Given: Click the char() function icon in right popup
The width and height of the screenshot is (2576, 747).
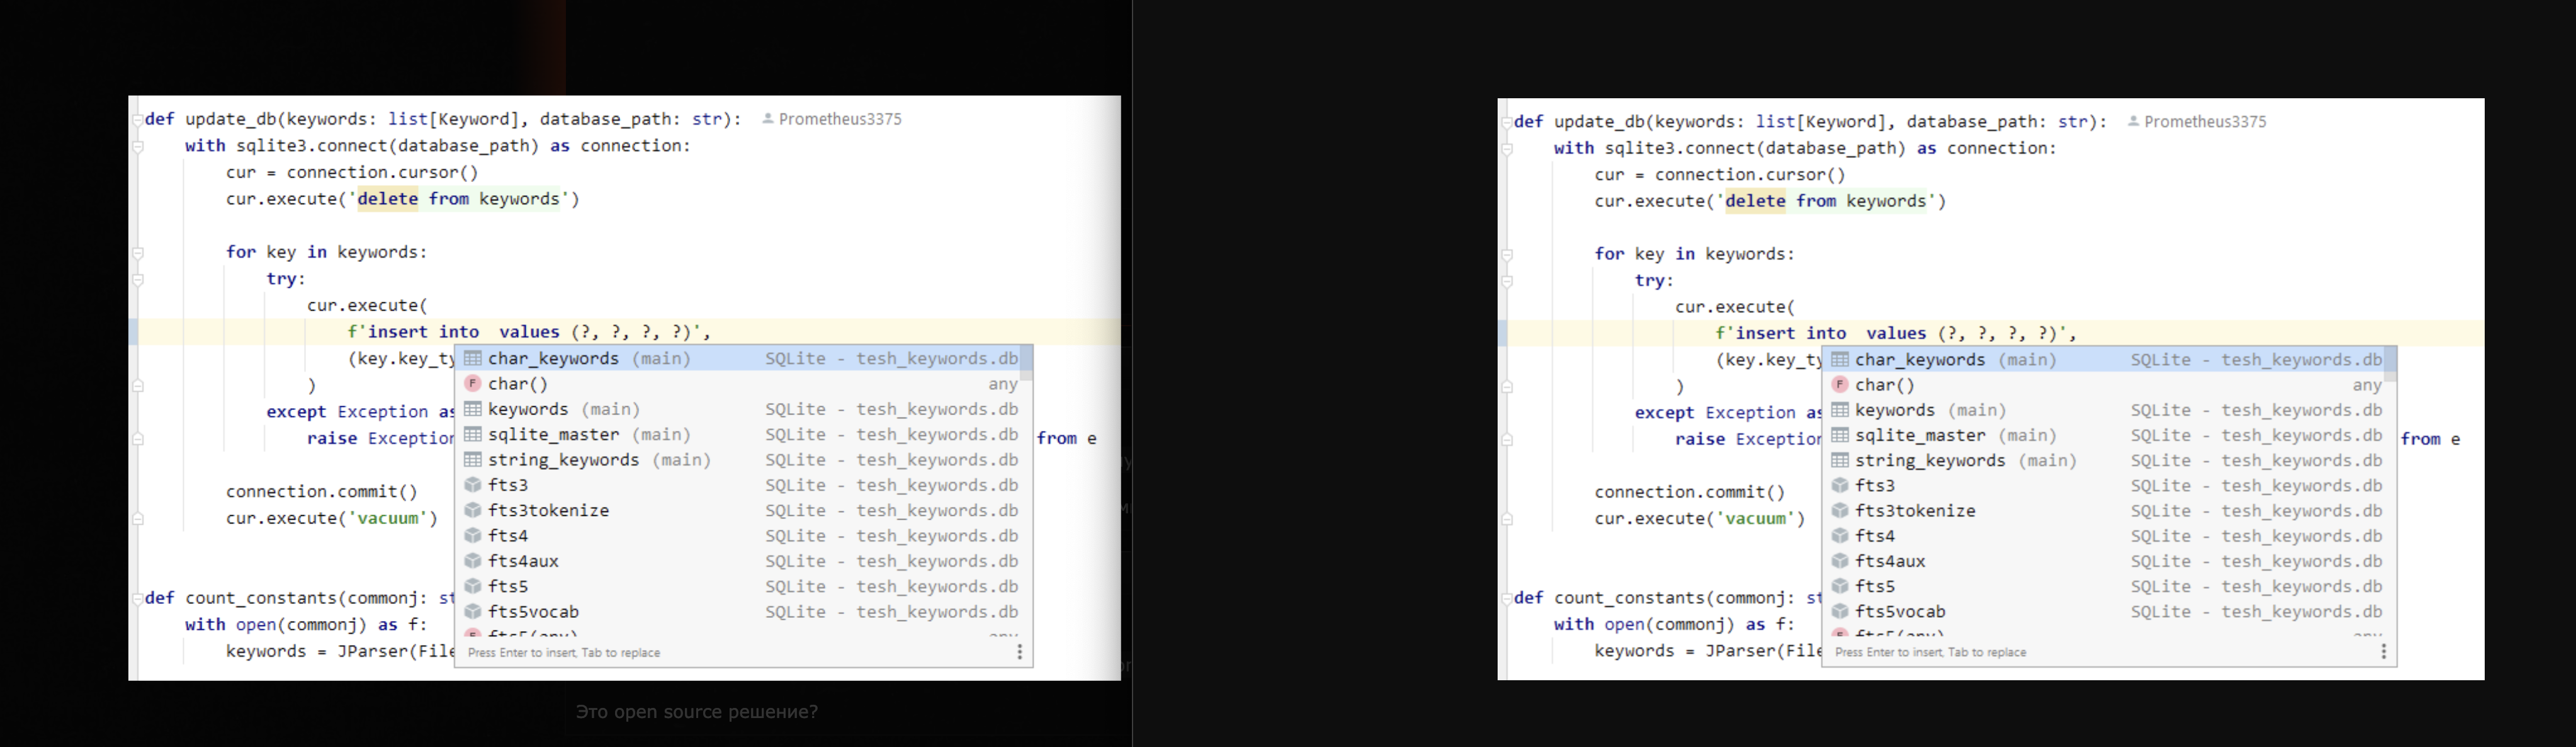Looking at the screenshot, I should click(x=1839, y=385).
